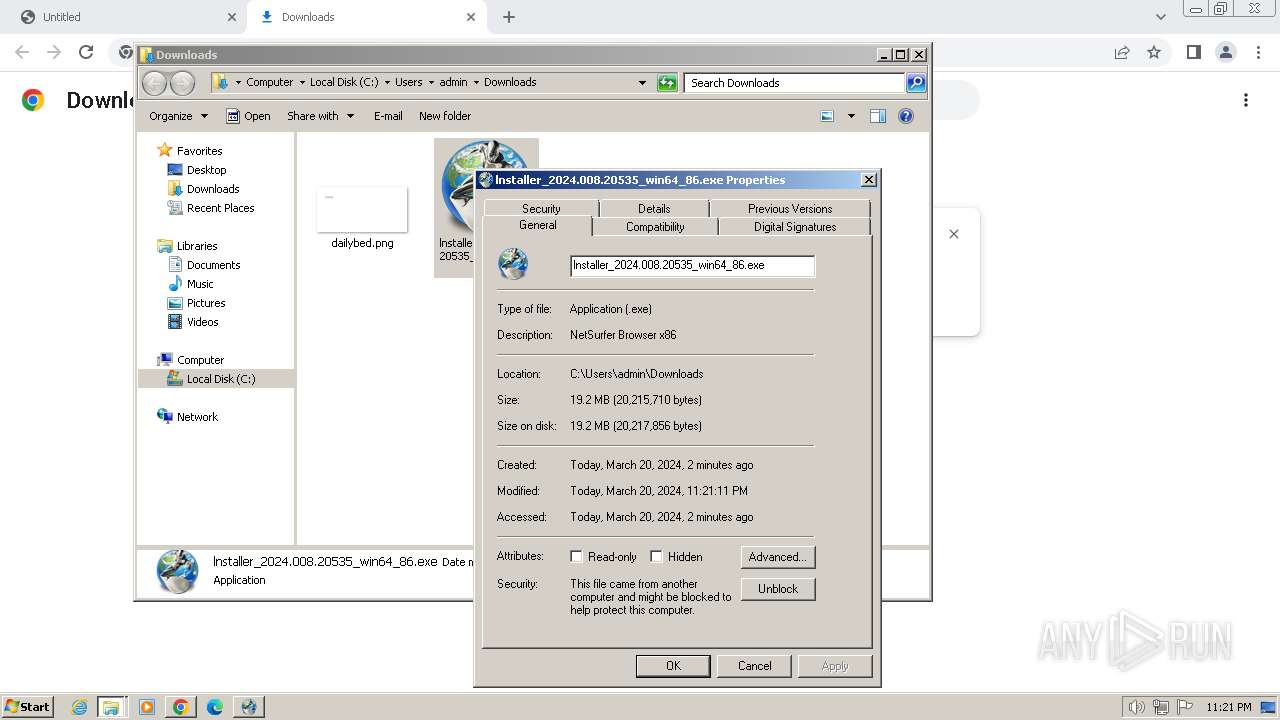Click the Explorer Back navigation arrow
This screenshot has height=720, width=1280.
pyautogui.click(x=154, y=83)
